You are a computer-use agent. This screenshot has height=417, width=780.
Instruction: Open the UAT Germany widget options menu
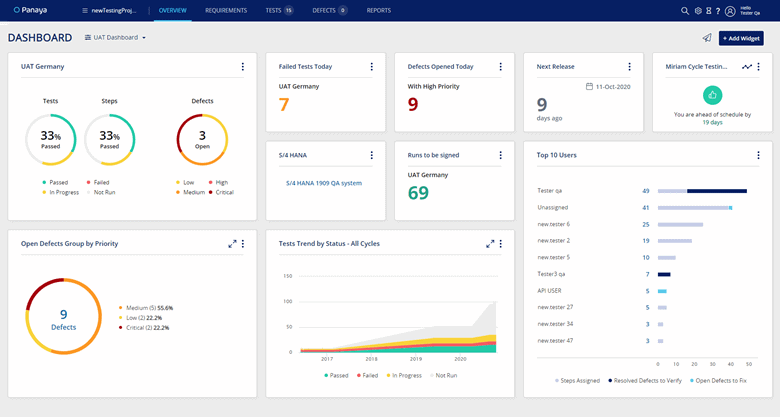(x=243, y=66)
